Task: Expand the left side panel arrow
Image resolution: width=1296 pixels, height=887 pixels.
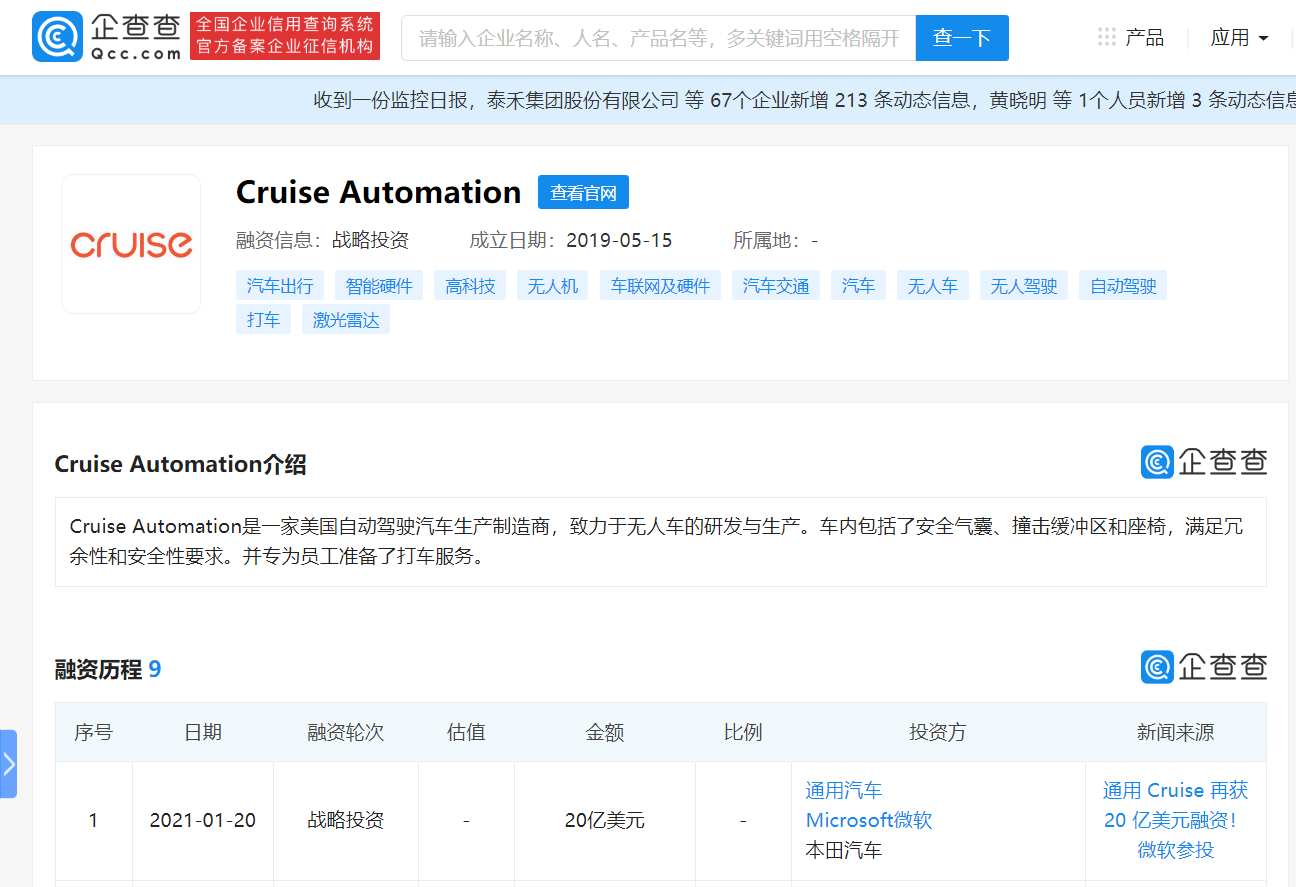Action: pyautogui.click(x=8, y=764)
